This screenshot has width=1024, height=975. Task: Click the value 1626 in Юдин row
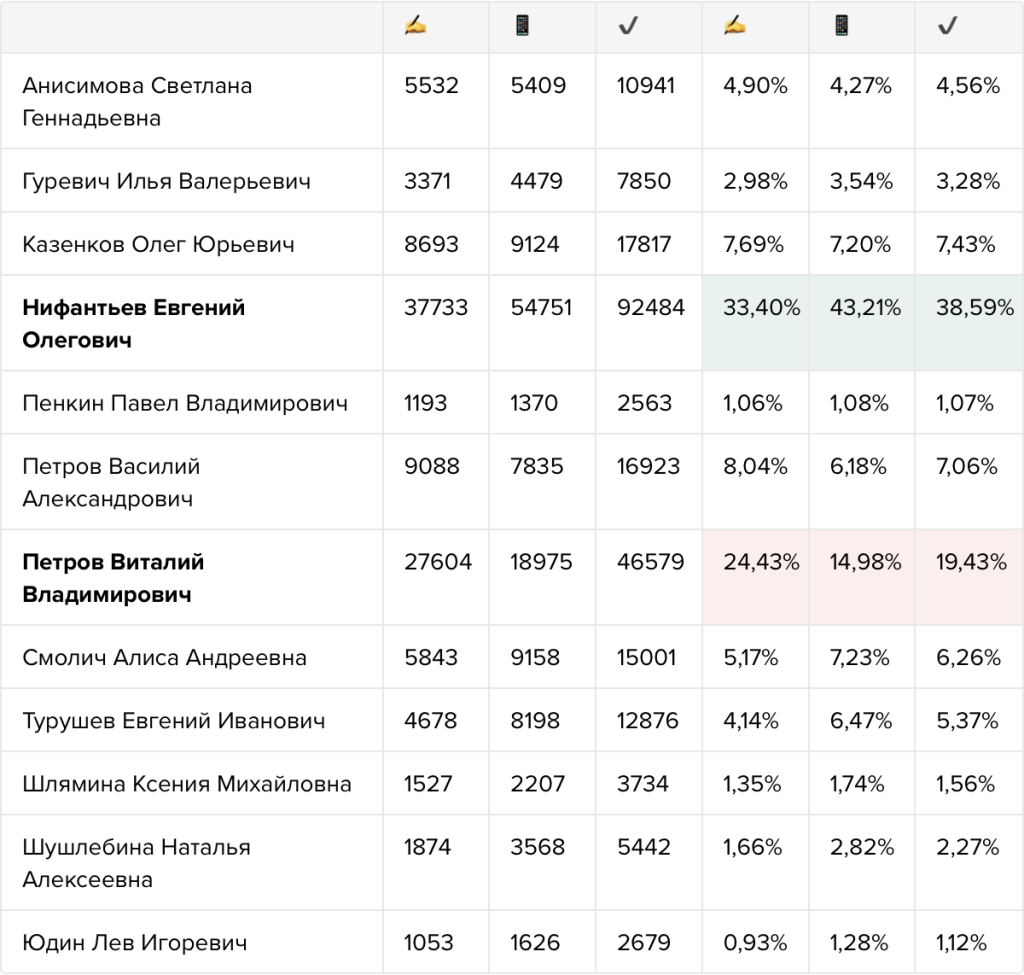535,942
